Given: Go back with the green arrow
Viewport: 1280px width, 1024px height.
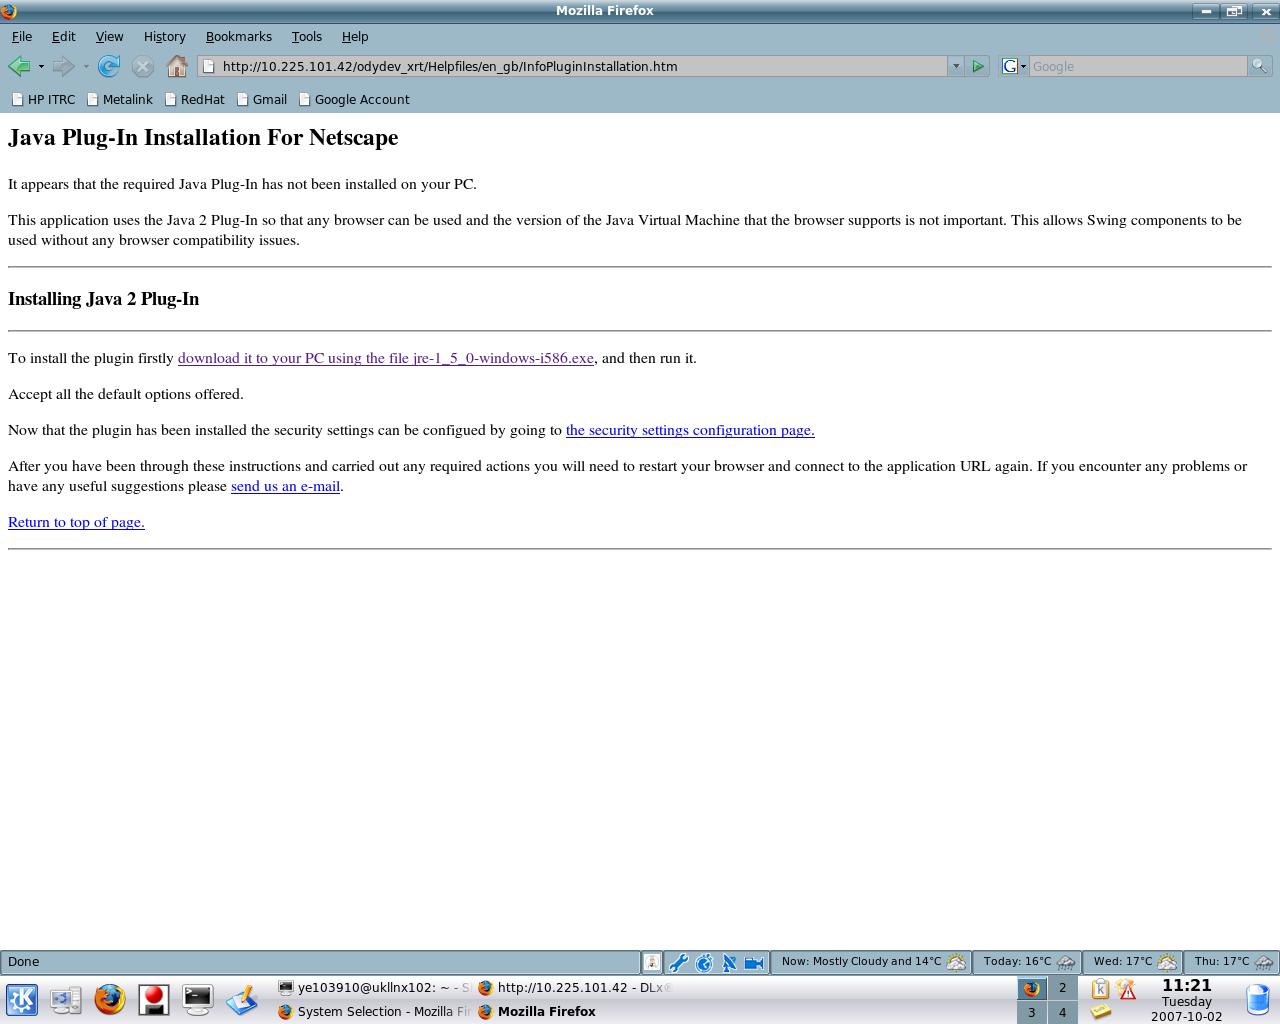Looking at the screenshot, I should point(19,66).
